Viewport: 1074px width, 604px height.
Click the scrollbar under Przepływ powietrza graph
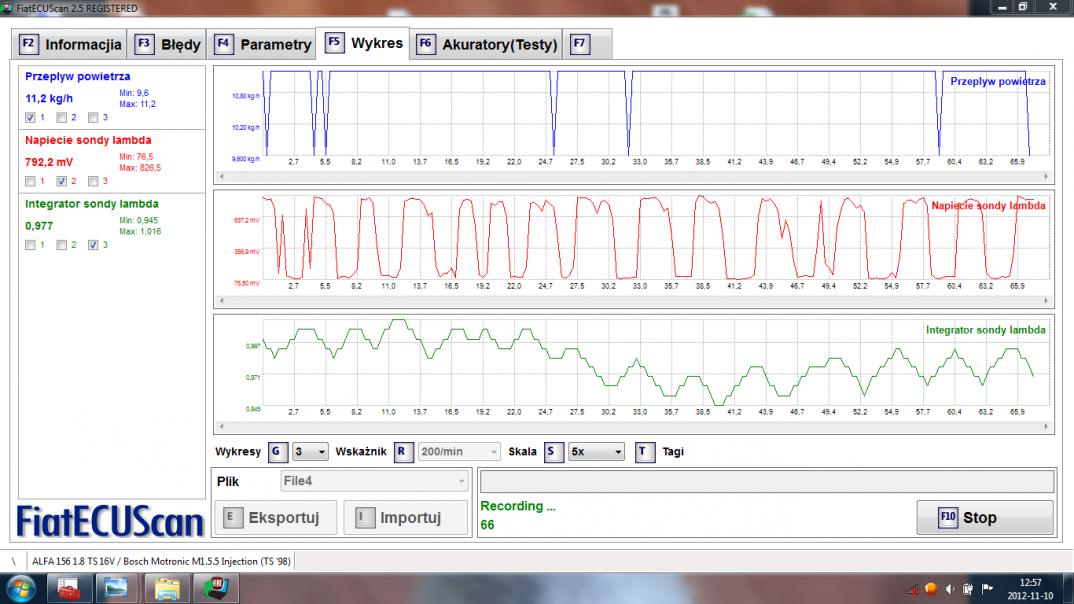pyautogui.click(x=633, y=176)
